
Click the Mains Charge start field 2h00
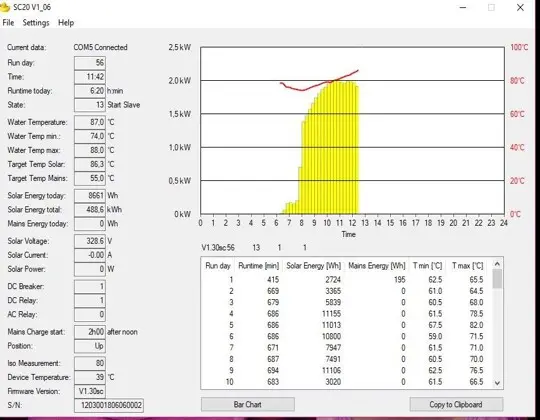click(x=90, y=332)
